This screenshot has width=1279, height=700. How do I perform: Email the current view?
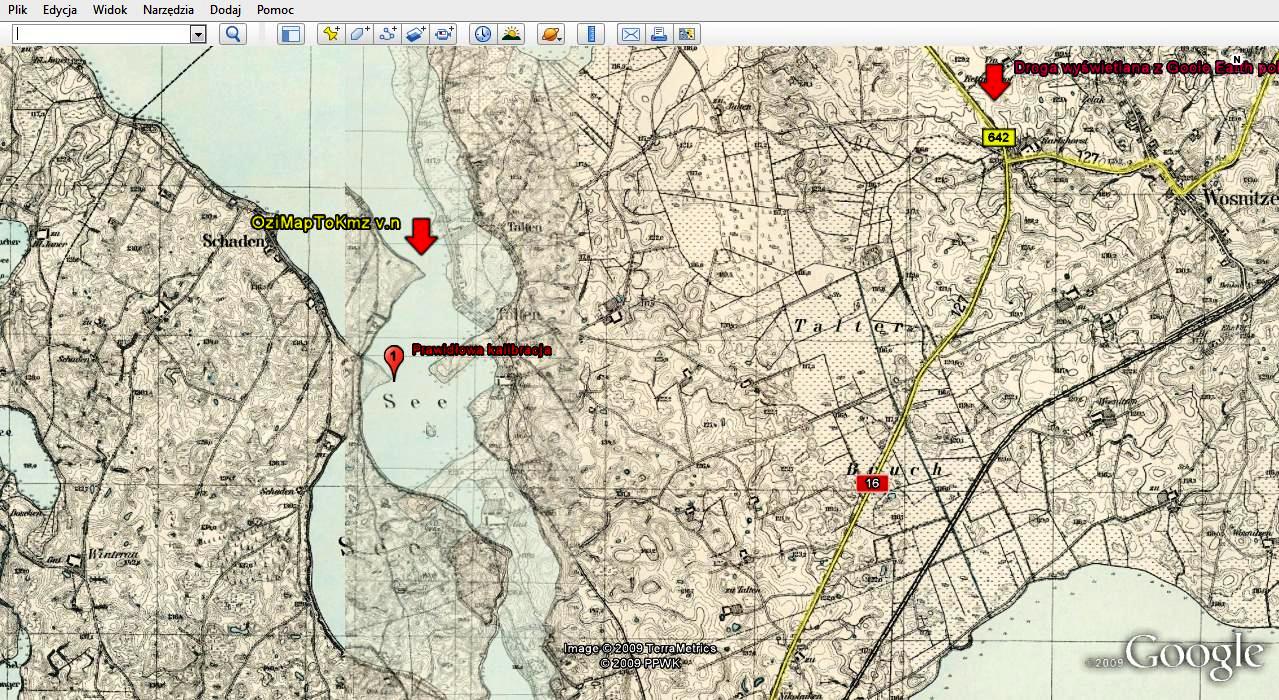[x=630, y=34]
